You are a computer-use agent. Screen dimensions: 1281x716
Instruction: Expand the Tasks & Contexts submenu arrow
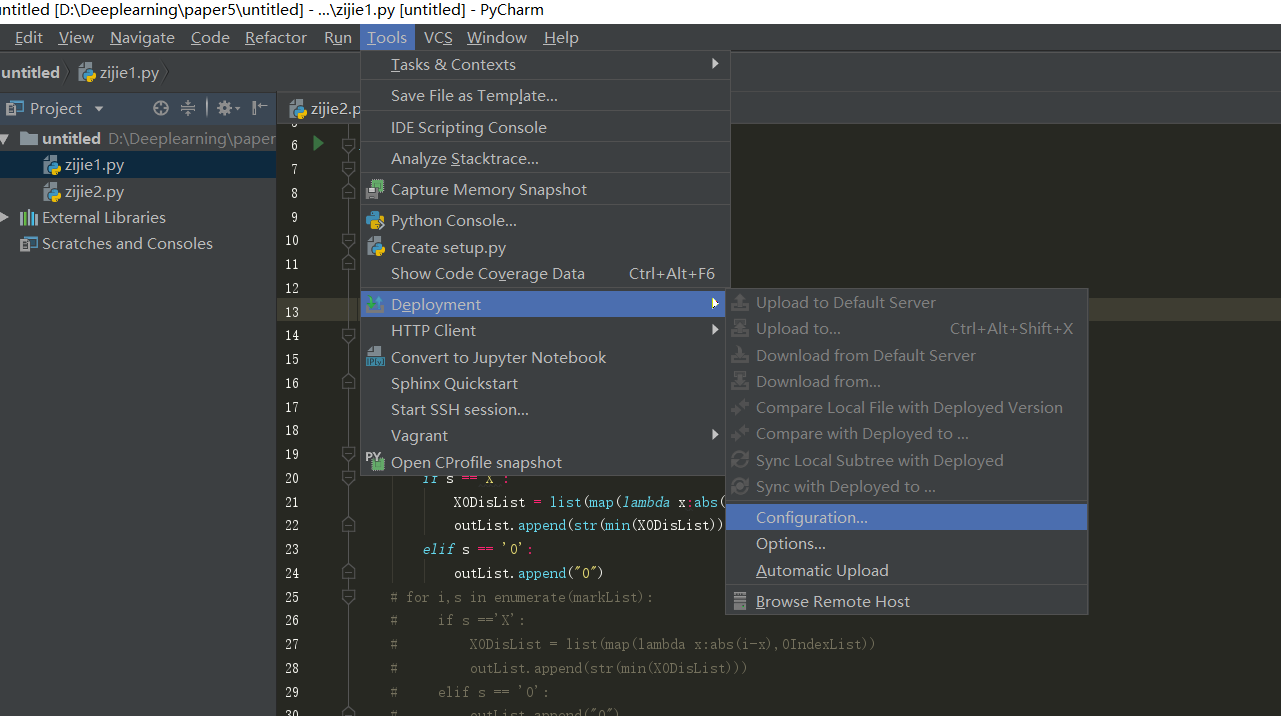[715, 64]
